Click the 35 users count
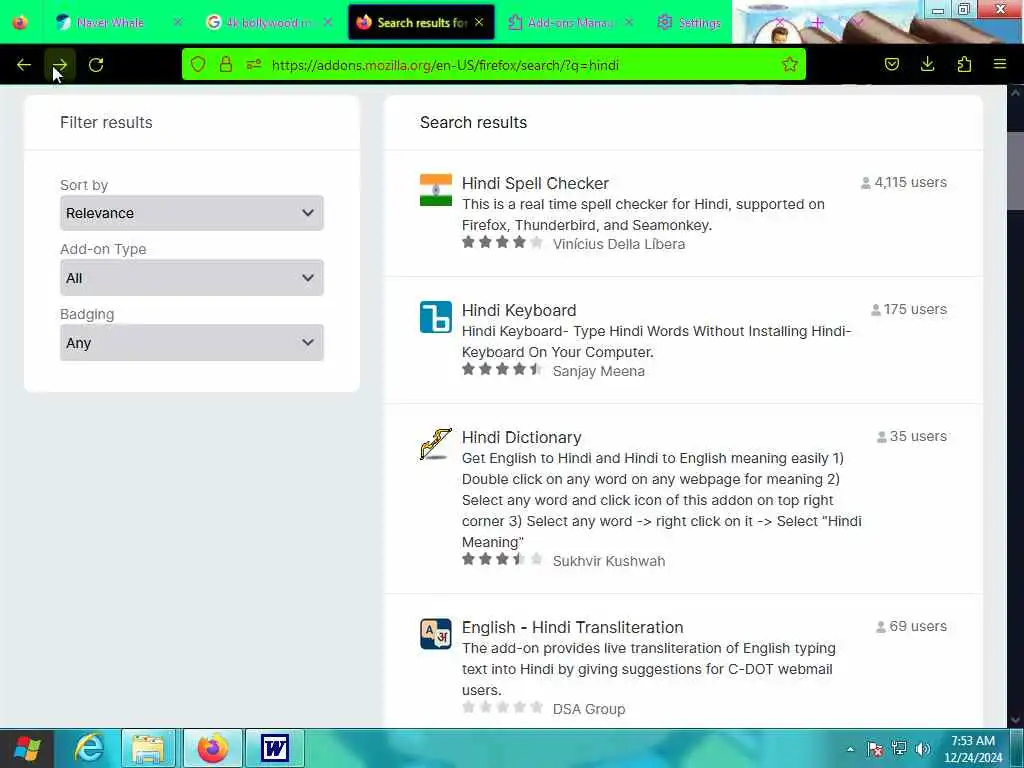Screen dimensions: 1024x768 [x=912, y=436]
